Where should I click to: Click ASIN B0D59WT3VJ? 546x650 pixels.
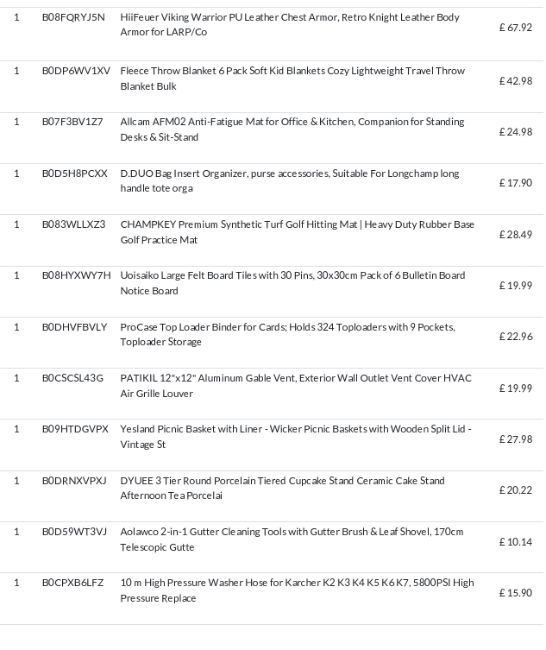(74, 531)
